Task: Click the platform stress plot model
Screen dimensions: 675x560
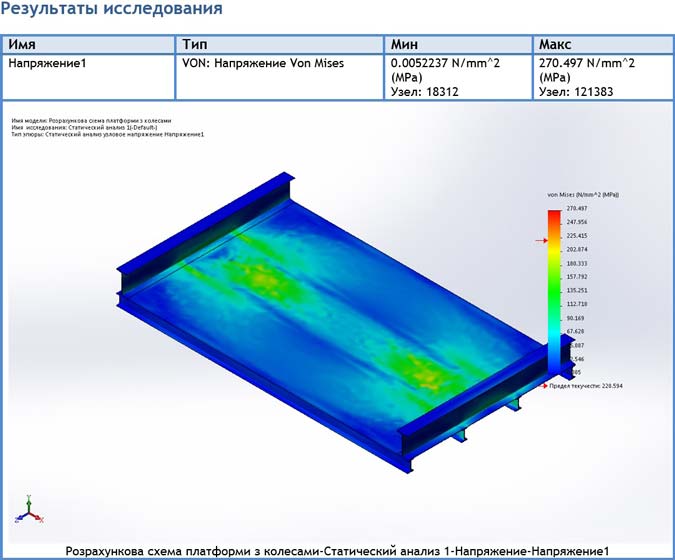Action: [344, 323]
